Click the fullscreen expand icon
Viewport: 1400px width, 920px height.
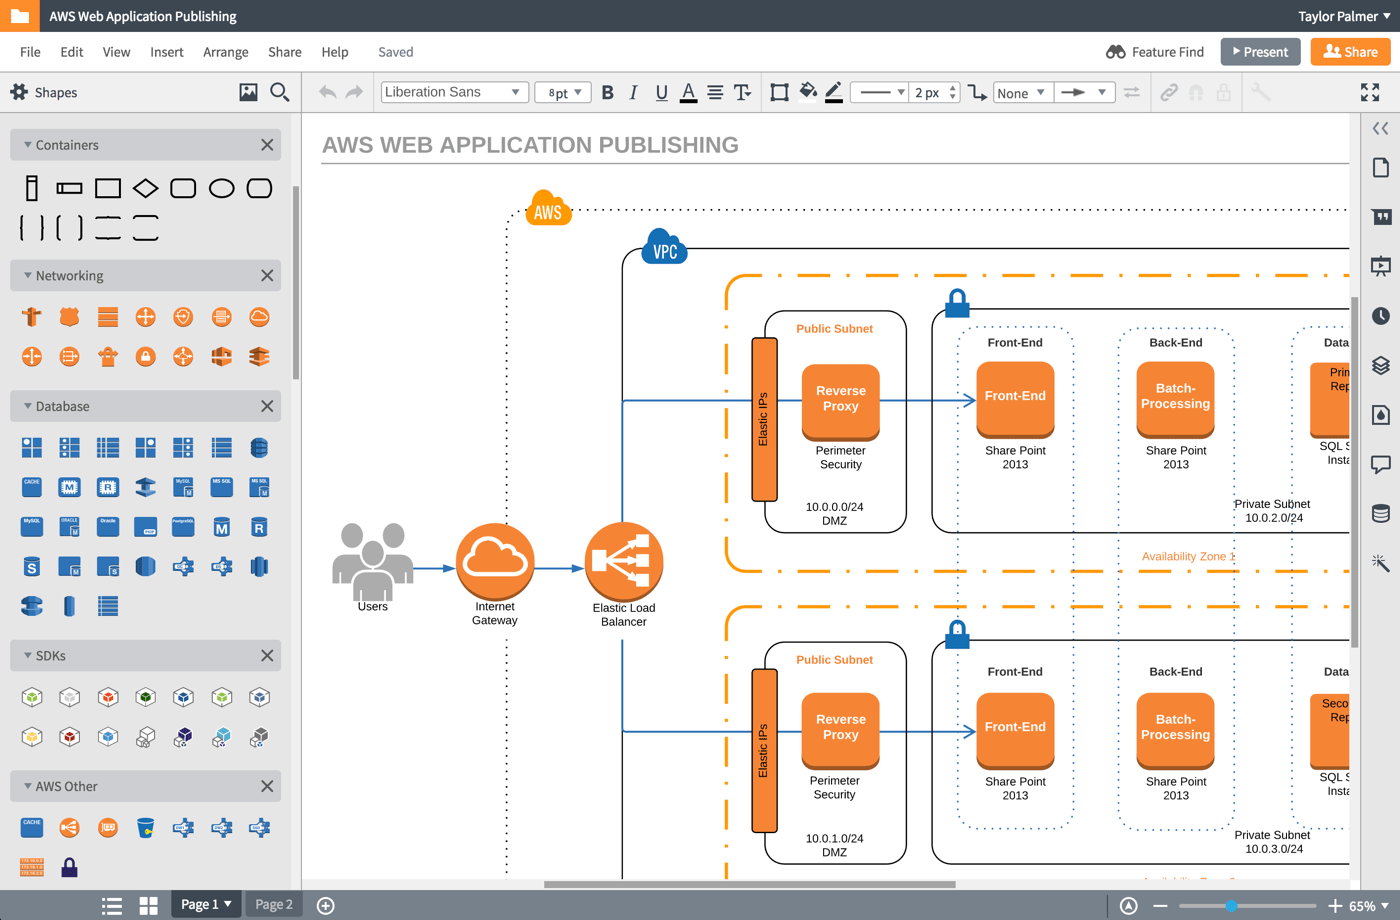point(1370,92)
